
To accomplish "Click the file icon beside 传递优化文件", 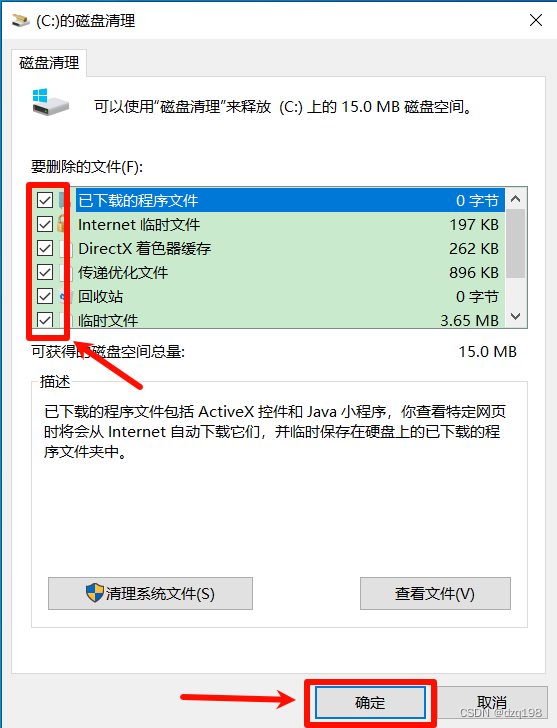I will [x=66, y=273].
